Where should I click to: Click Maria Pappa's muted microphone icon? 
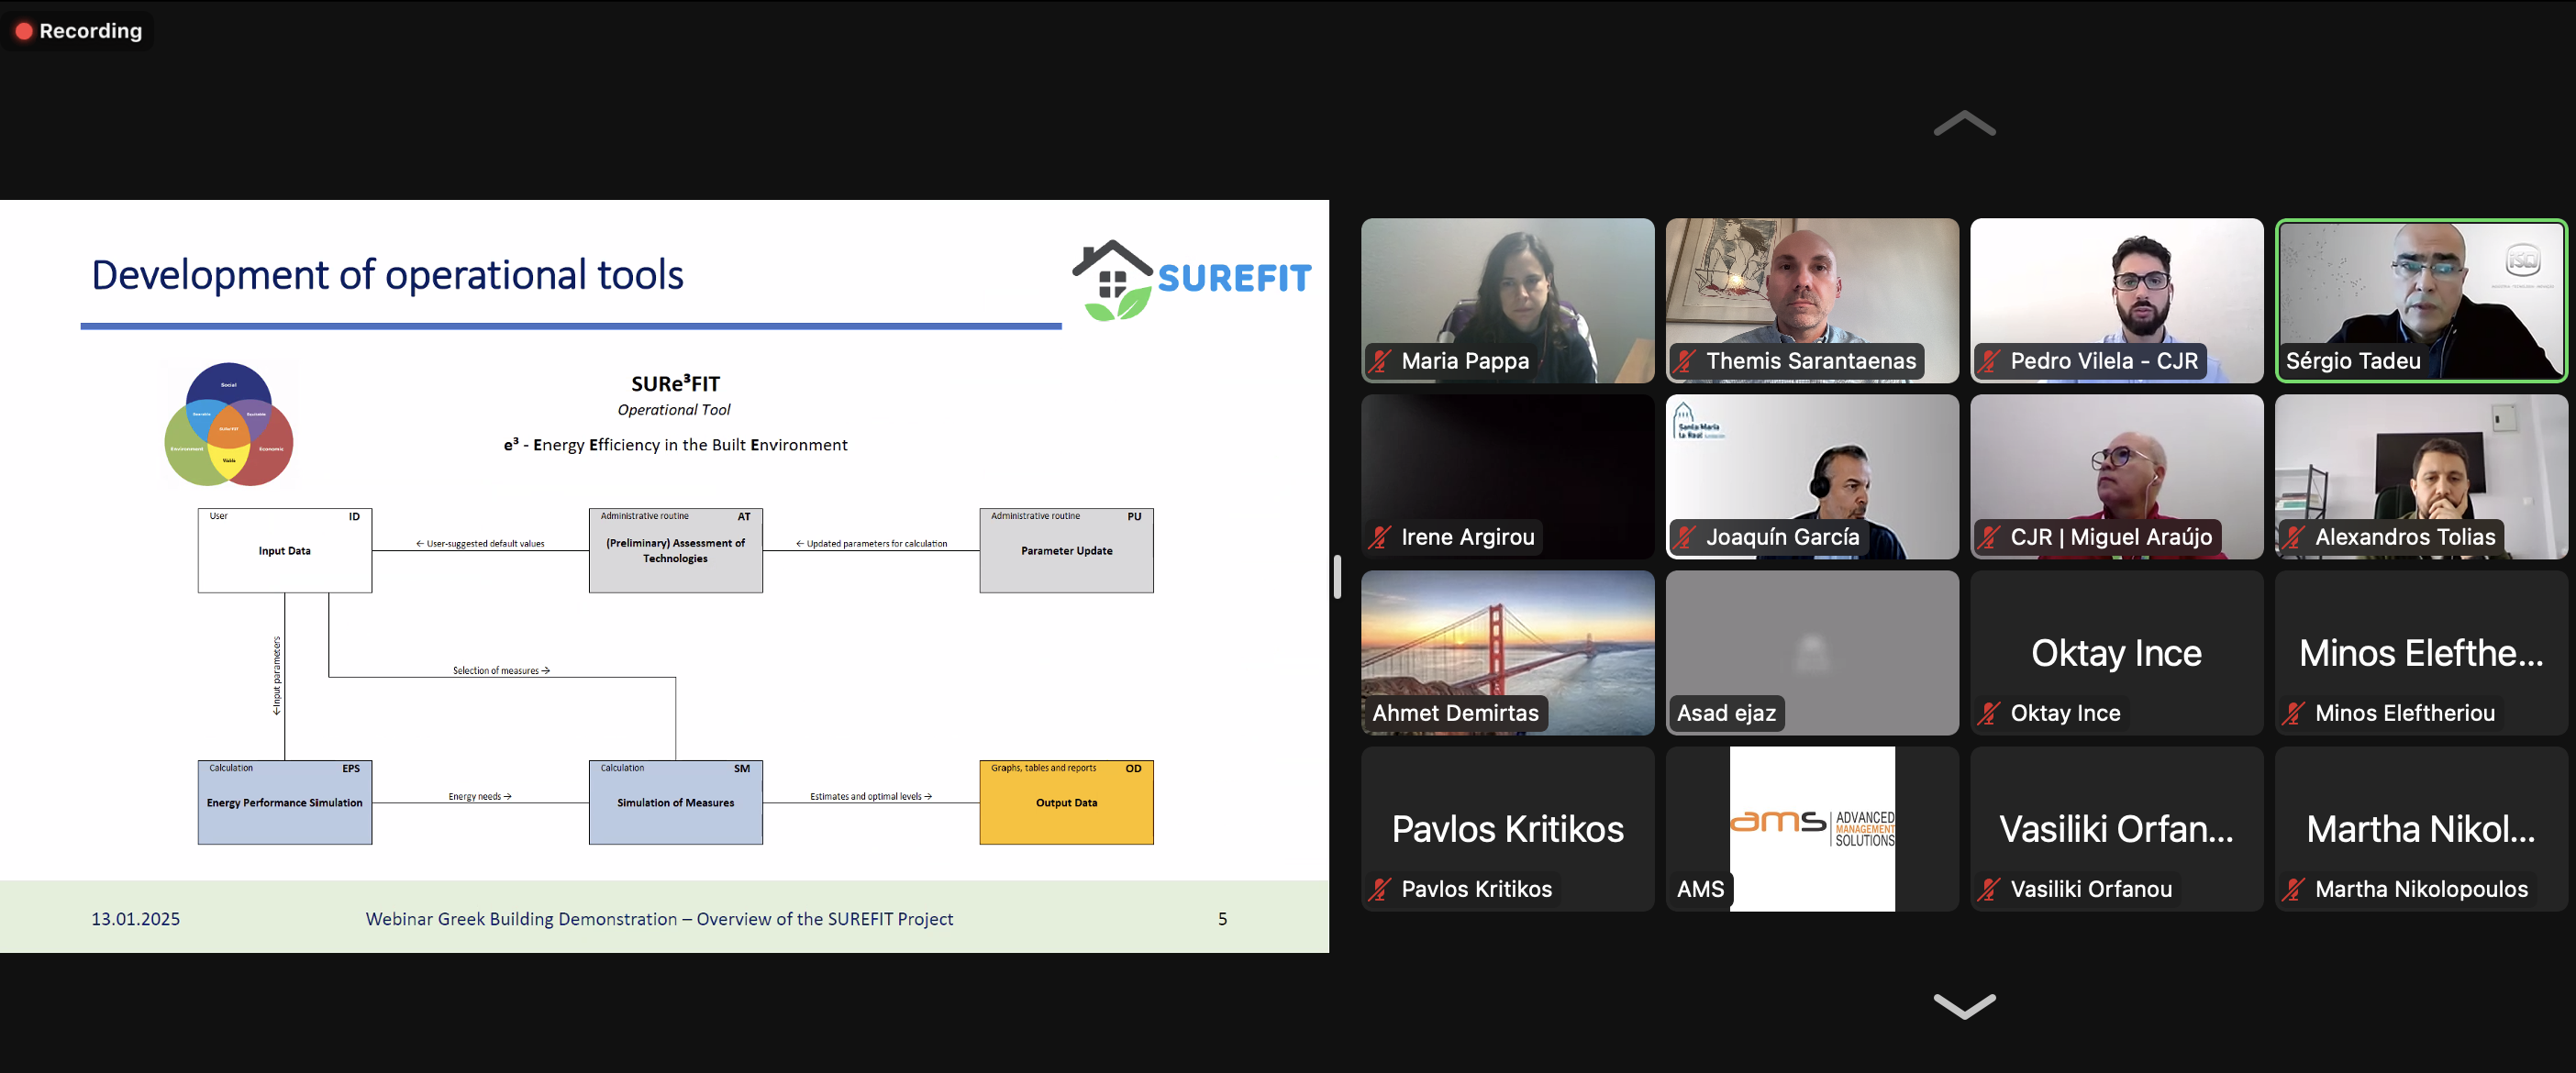tap(1380, 361)
